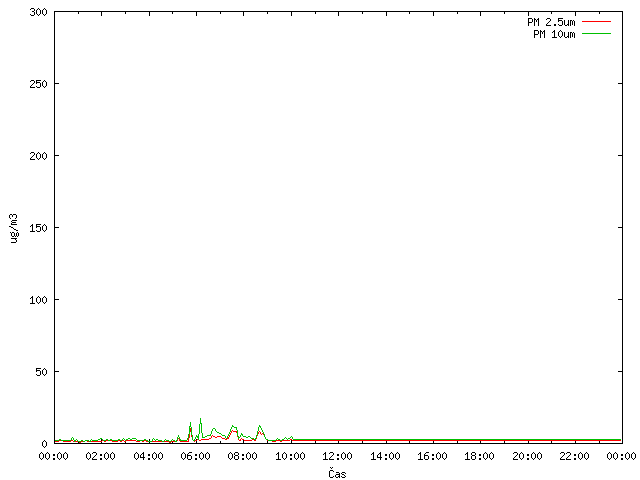640x480 pixels.
Task: Click the 14:00 time label
Action: (x=385, y=456)
